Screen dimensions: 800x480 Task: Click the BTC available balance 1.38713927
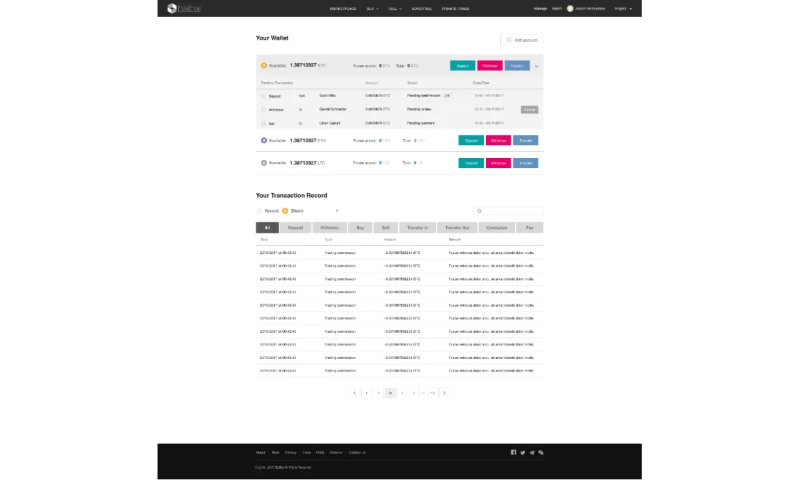pos(303,65)
